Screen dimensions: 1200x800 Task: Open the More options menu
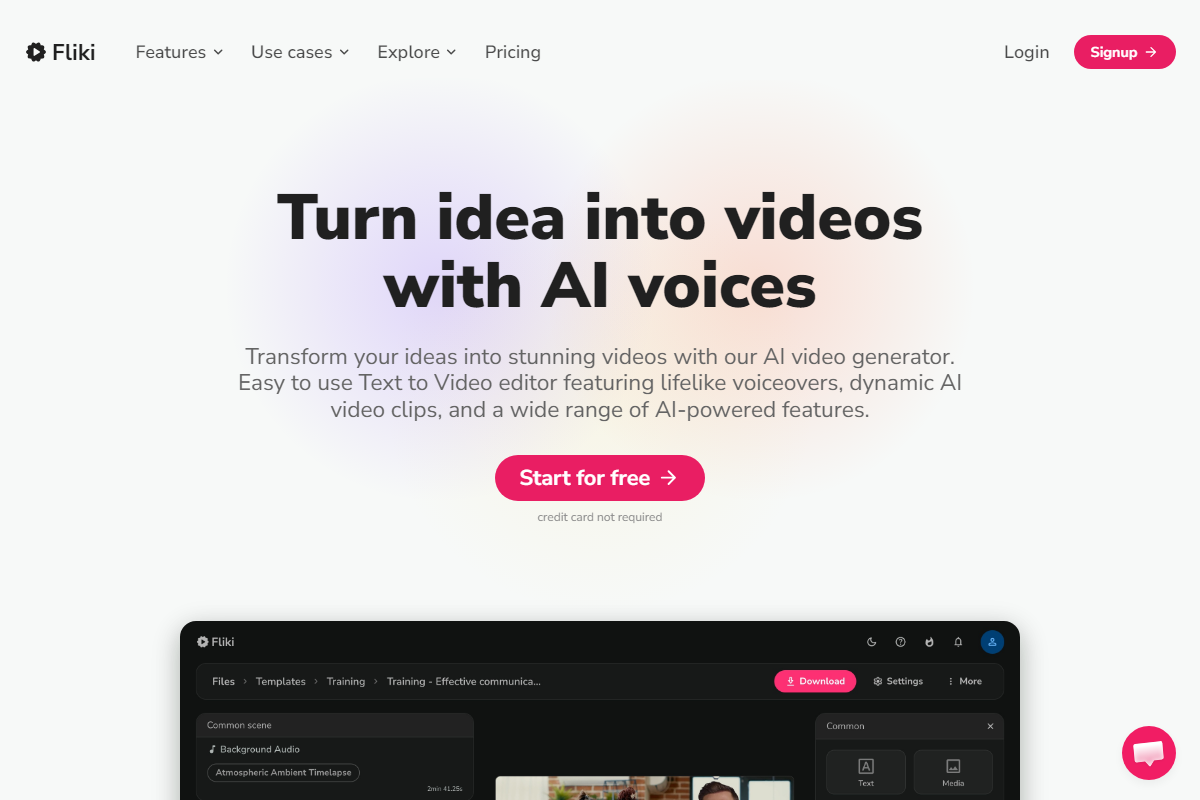tap(965, 681)
